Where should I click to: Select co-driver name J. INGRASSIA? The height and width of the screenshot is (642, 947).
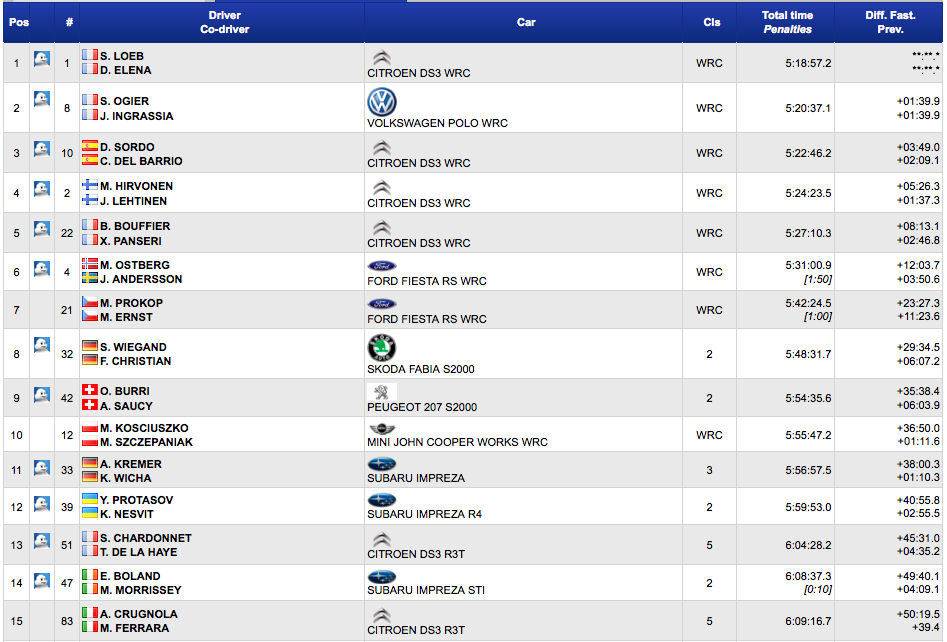tap(136, 116)
